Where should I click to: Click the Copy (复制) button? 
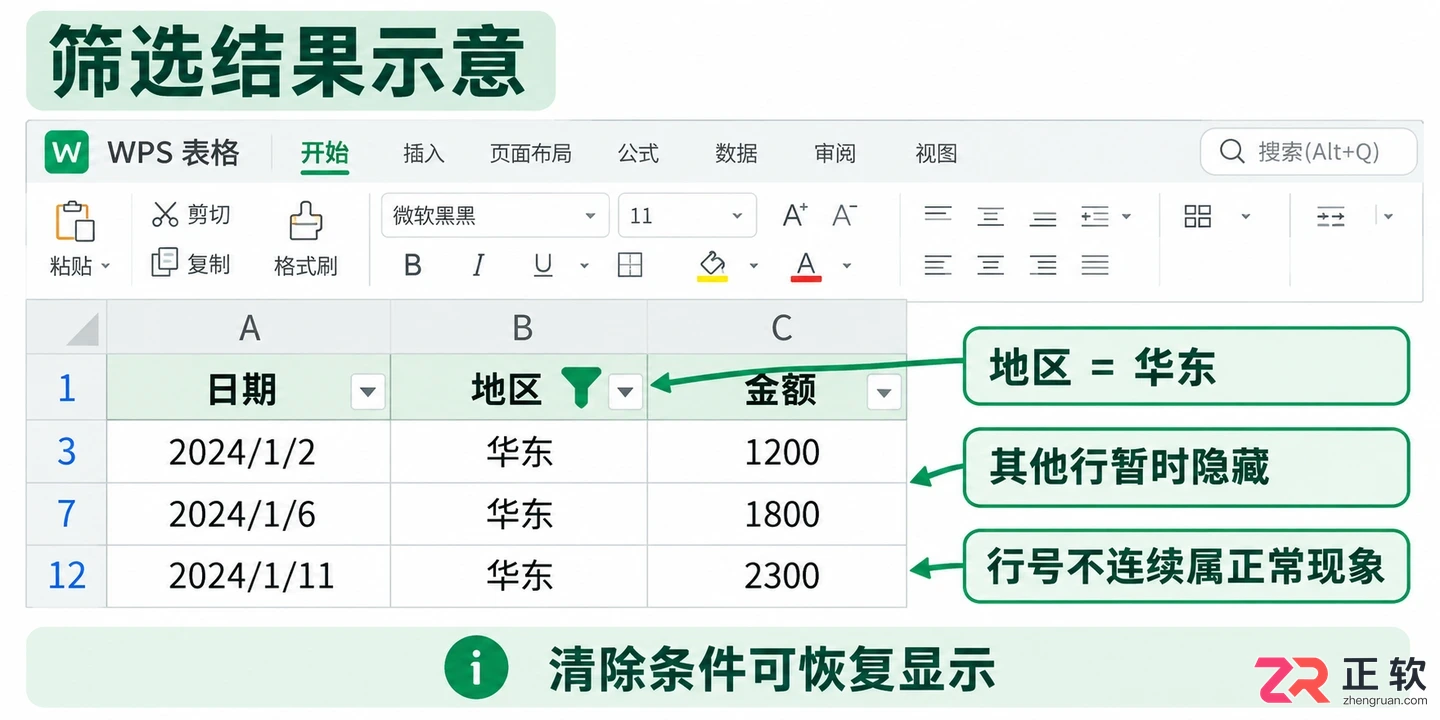pos(190,264)
